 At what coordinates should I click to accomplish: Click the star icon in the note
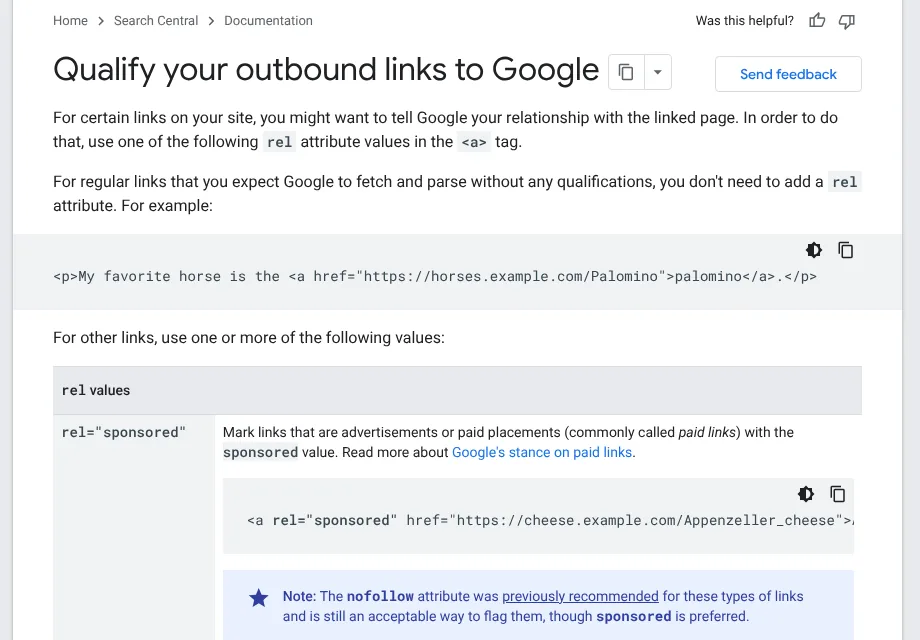(259, 598)
